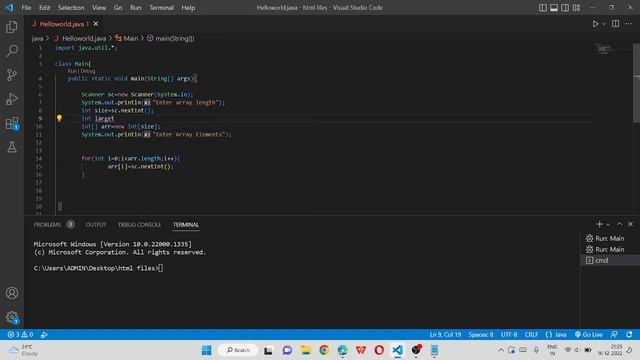The image size is (640, 360).
Task: Close the bottom panel
Action: coord(631,224)
